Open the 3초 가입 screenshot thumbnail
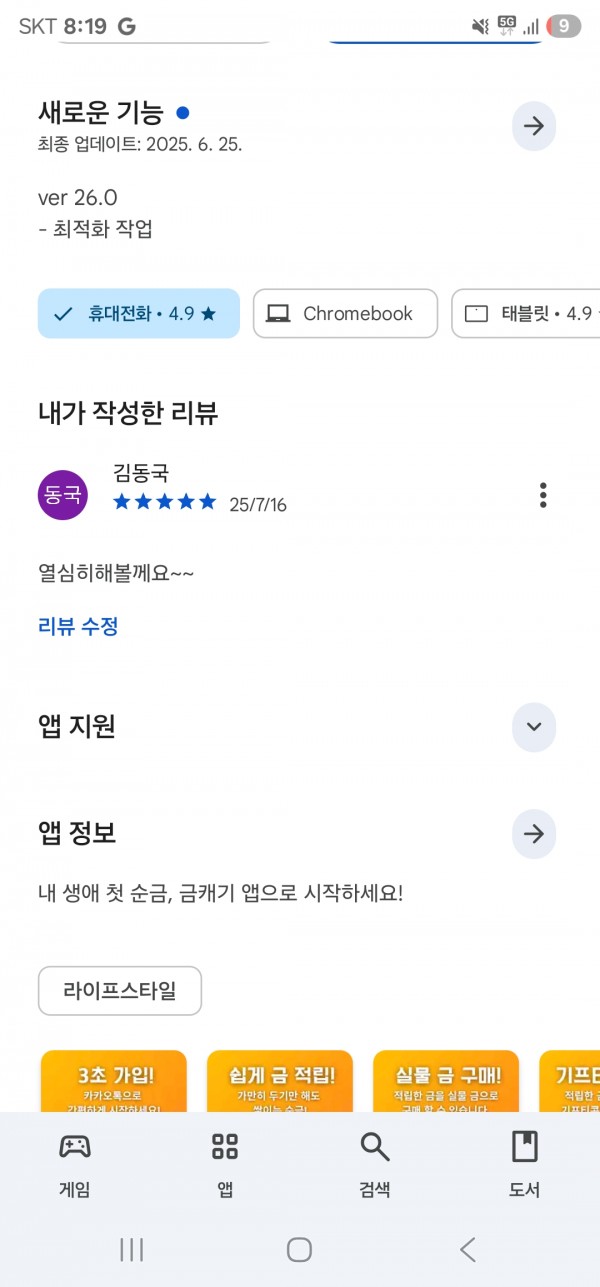600x1287 pixels. tap(114, 1081)
